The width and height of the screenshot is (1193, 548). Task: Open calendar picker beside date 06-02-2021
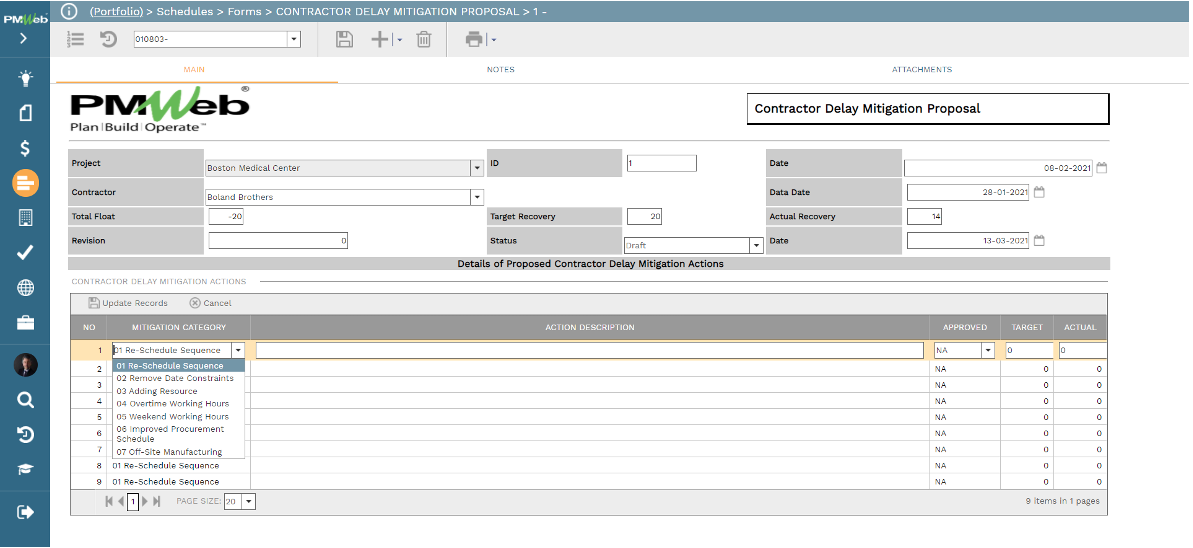click(x=1101, y=168)
